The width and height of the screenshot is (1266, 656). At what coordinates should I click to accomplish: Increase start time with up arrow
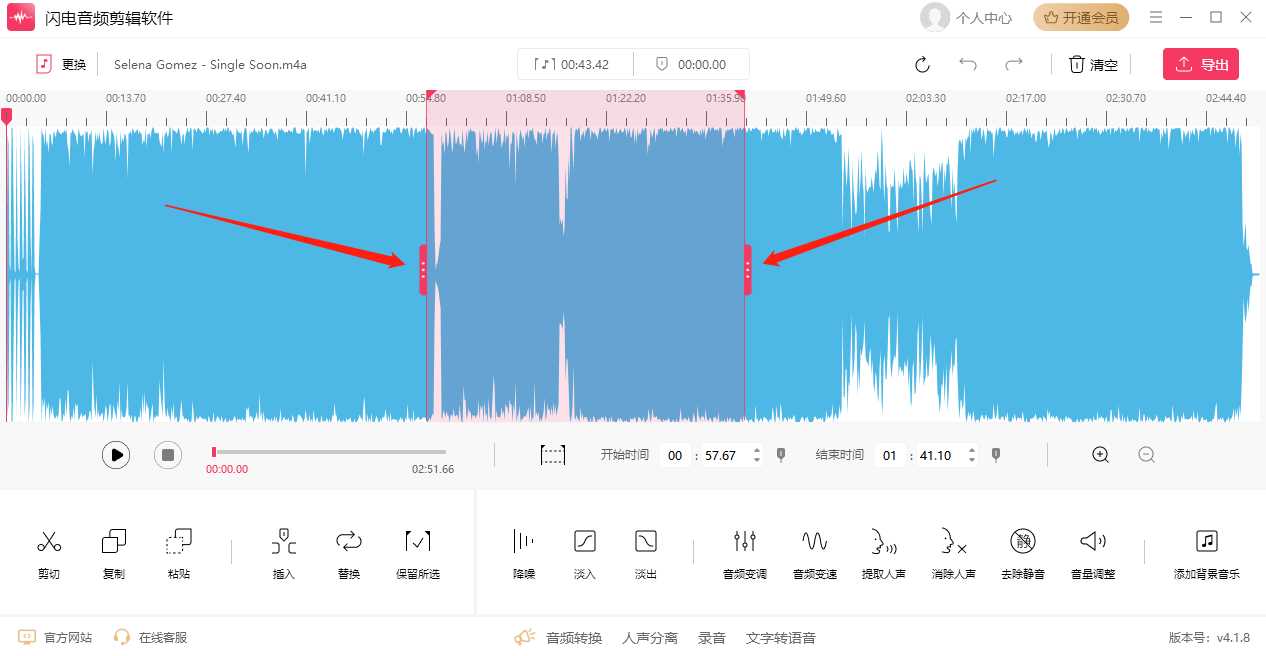[x=757, y=450]
